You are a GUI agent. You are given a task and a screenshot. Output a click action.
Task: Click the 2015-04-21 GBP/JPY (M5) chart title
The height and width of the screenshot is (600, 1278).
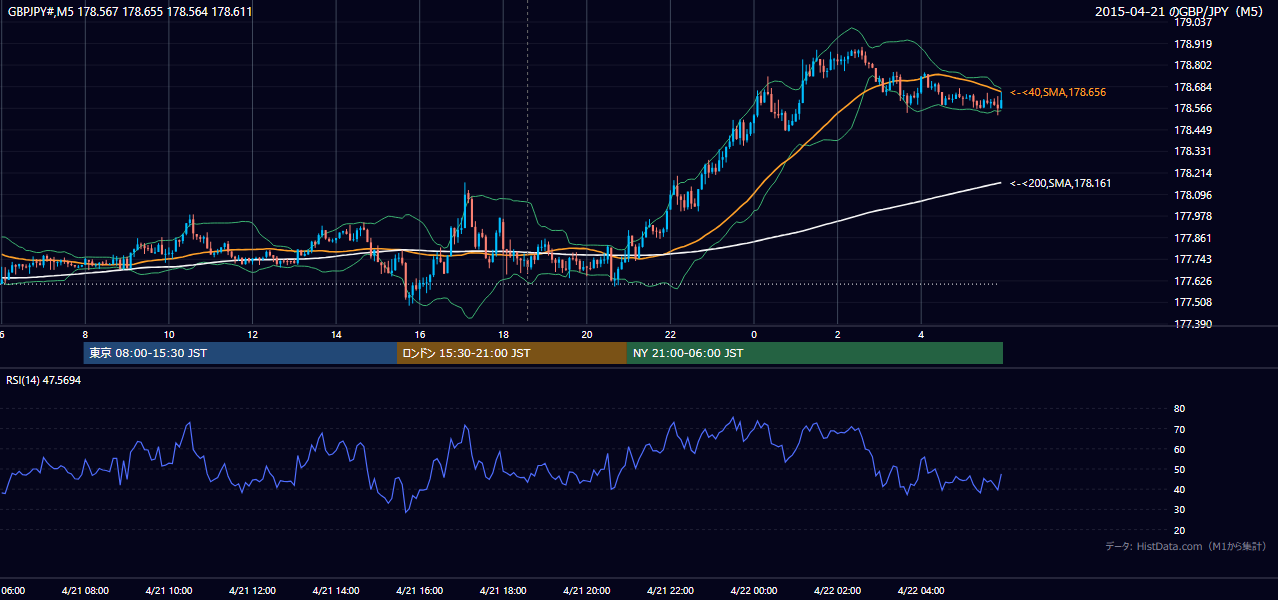click(x=1181, y=12)
